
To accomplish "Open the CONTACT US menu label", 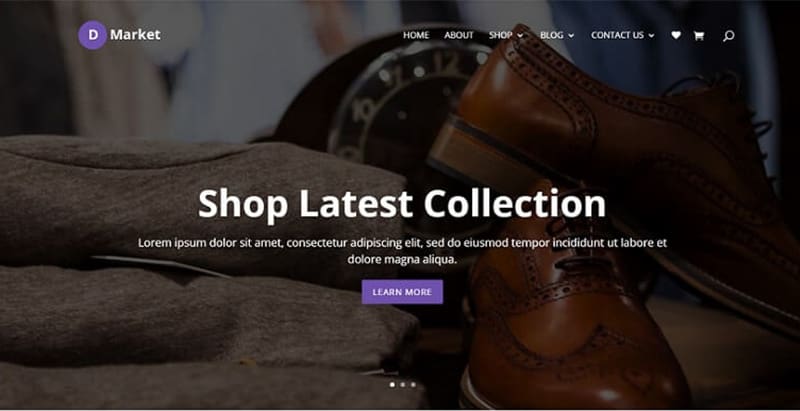I will click(617, 35).
